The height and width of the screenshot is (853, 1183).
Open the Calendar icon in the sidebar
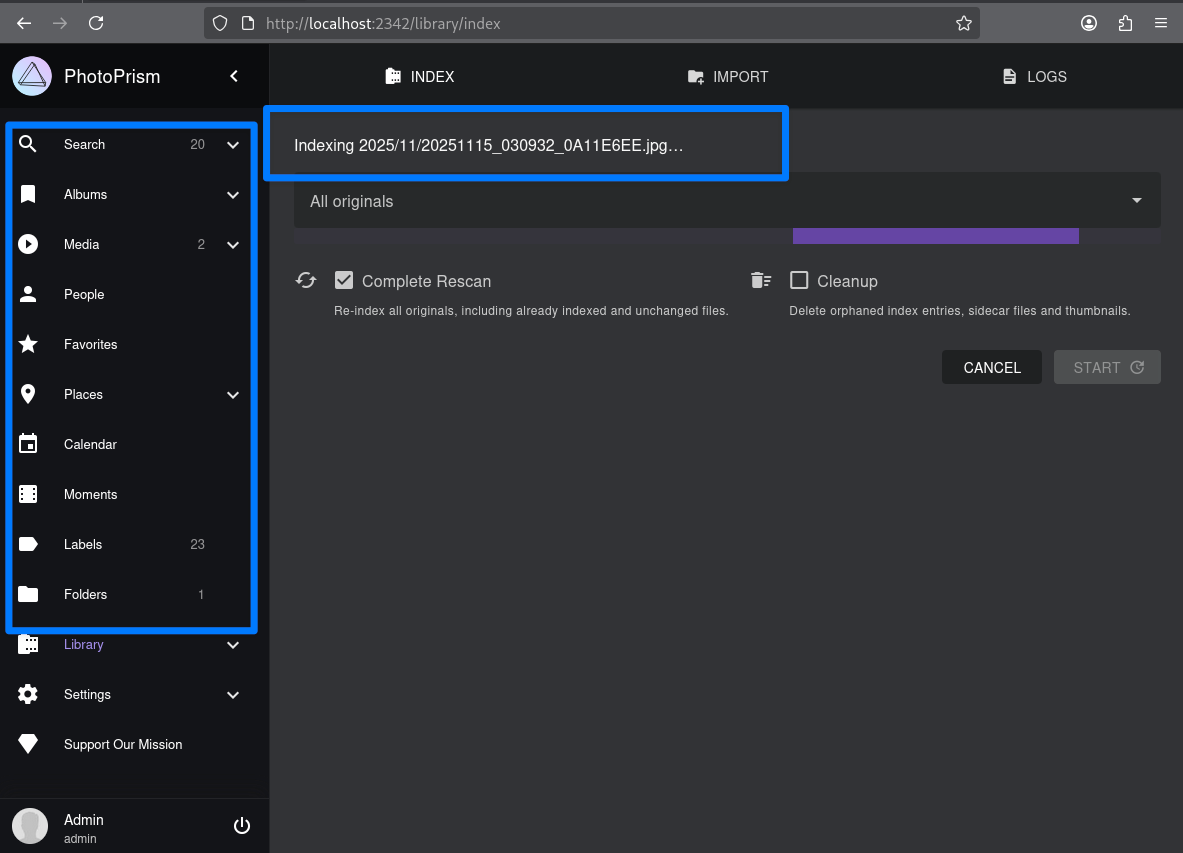(28, 444)
